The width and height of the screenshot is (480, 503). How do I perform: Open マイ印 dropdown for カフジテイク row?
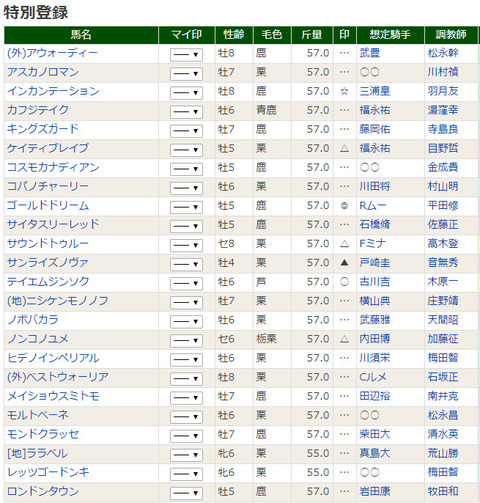coord(186,111)
